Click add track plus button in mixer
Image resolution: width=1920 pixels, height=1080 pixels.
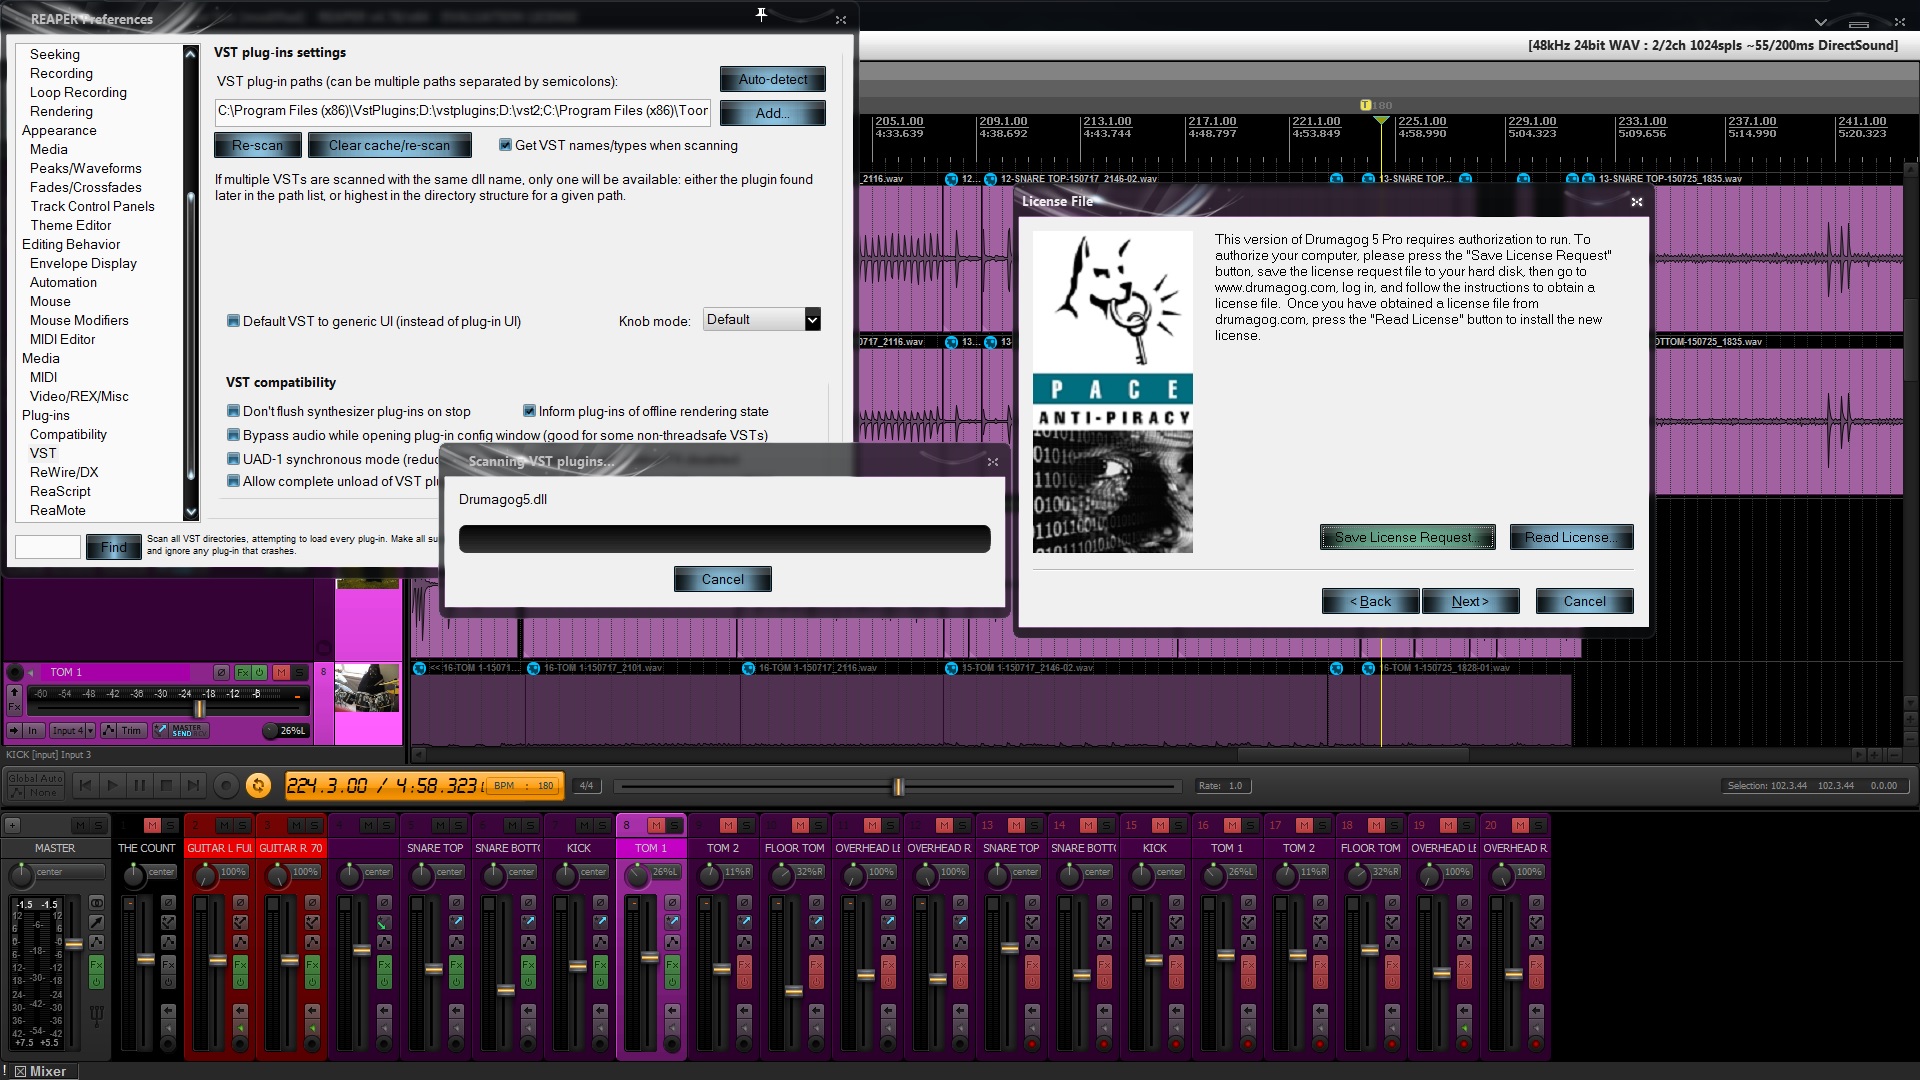(x=12, y=825)
